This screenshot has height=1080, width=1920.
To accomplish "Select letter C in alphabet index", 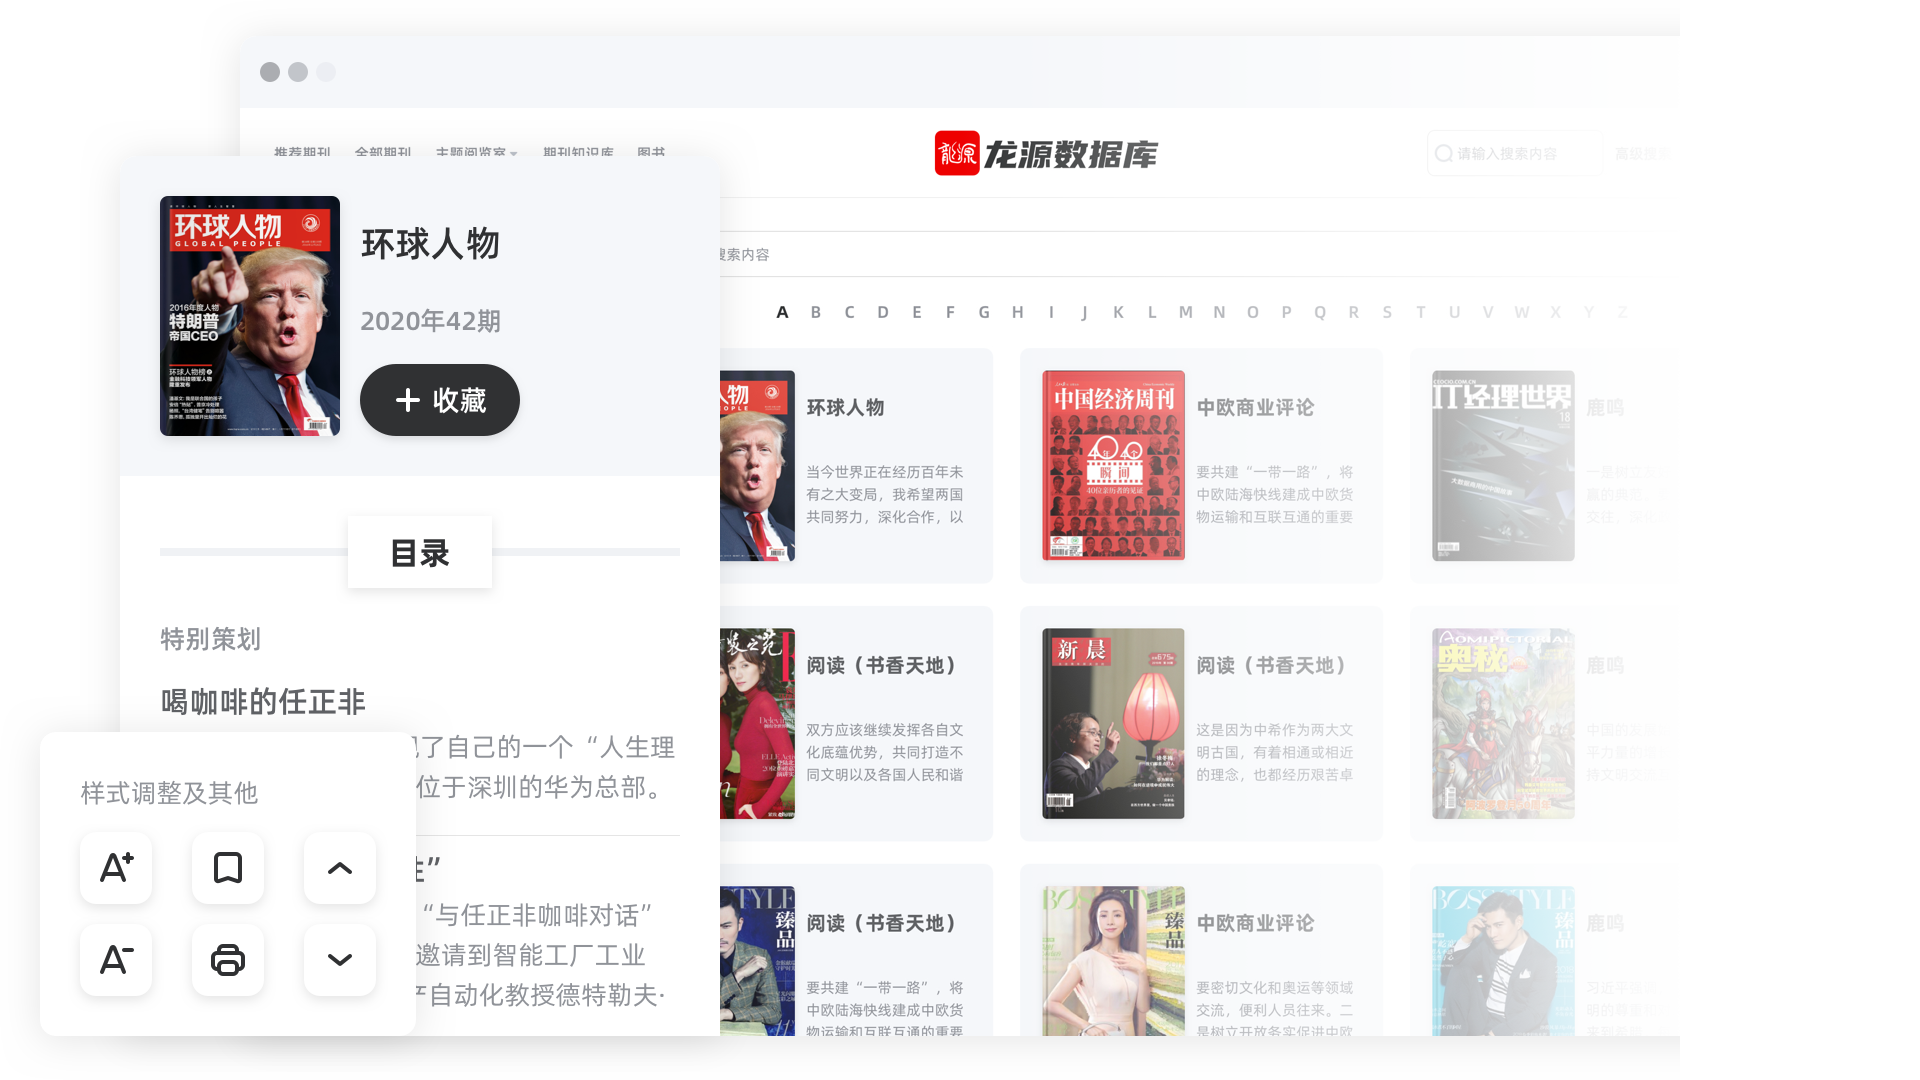I will coord(849,312).
